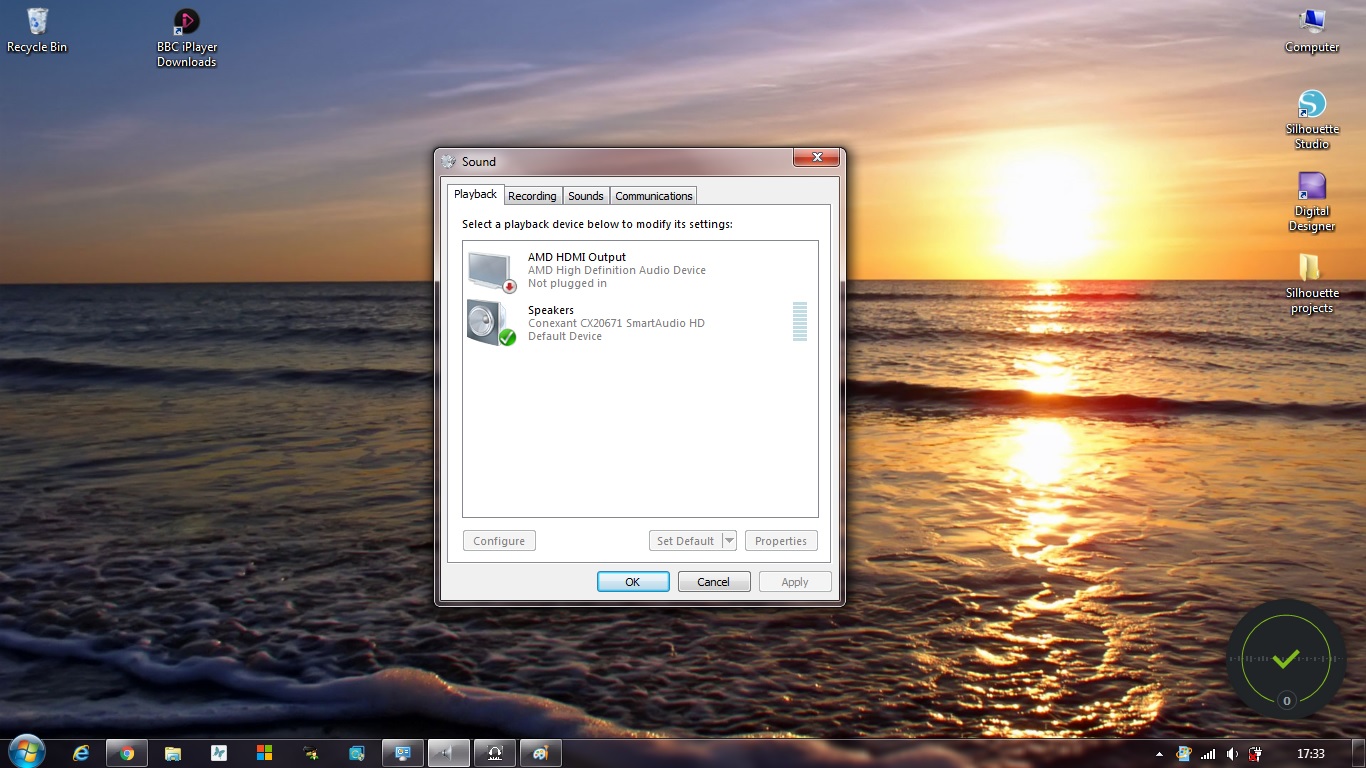Screen dimensions: 1366x768
Task: Click Cancel in the Sound dialog
Action: point(713,582)
